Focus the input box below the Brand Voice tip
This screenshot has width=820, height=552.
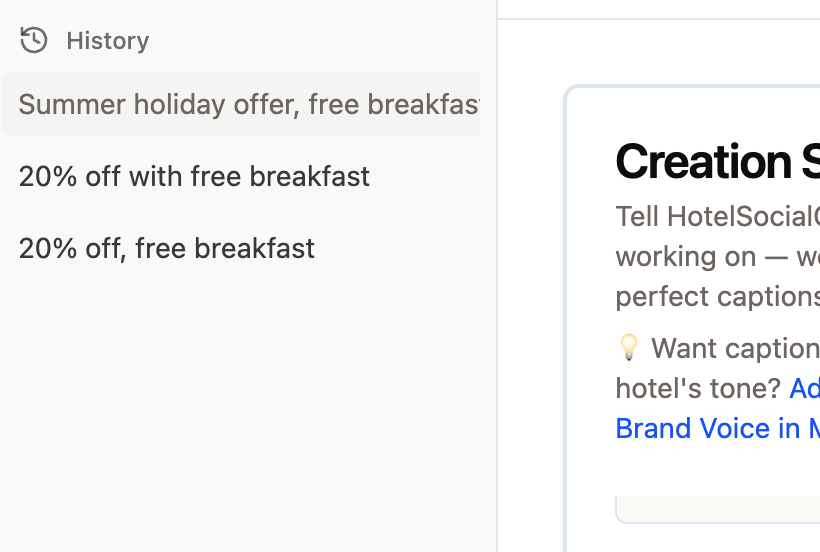tap(720, 508)
